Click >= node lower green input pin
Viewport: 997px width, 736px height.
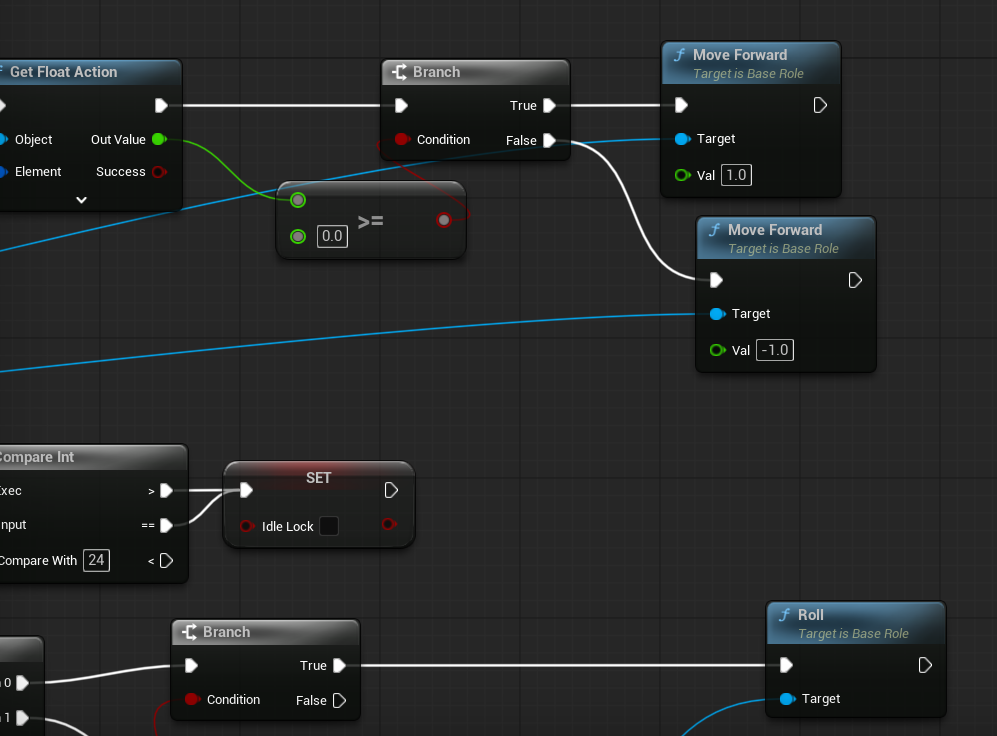coord(298,236)
